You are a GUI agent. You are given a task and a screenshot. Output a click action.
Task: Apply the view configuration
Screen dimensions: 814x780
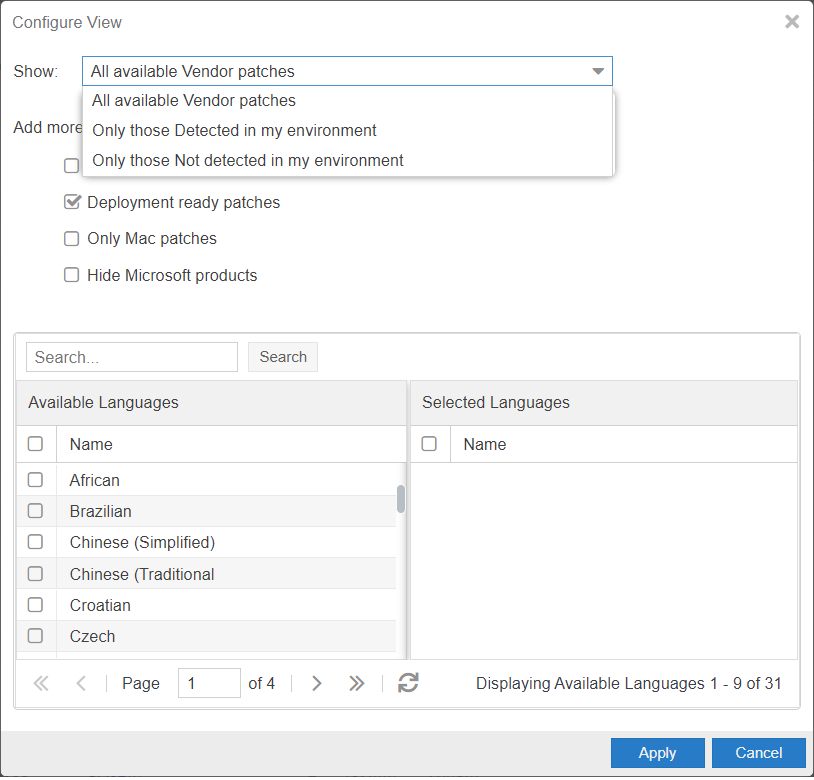657,753
